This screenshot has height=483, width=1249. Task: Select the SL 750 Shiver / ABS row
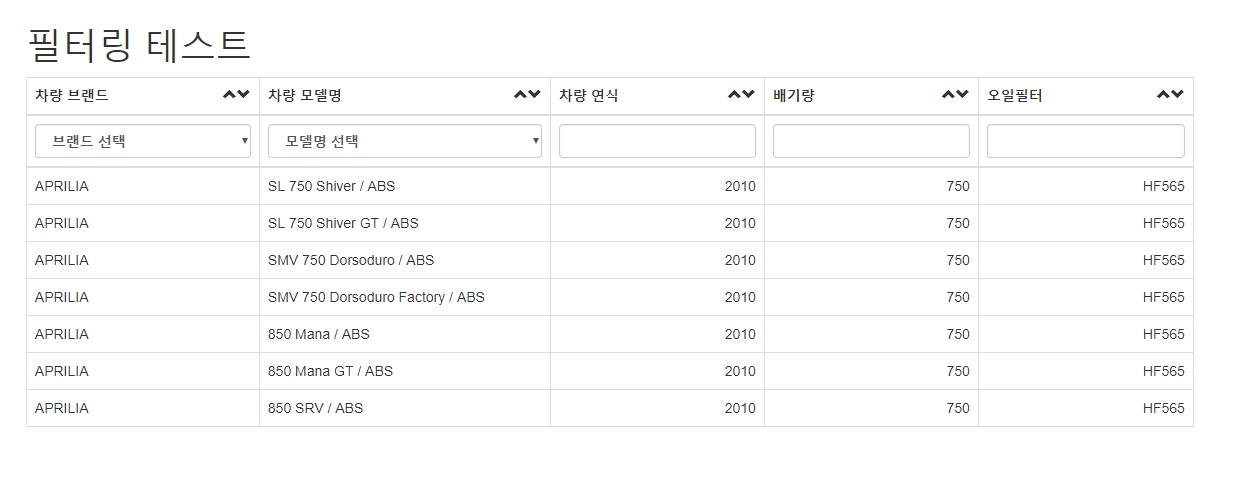[610, 186]
